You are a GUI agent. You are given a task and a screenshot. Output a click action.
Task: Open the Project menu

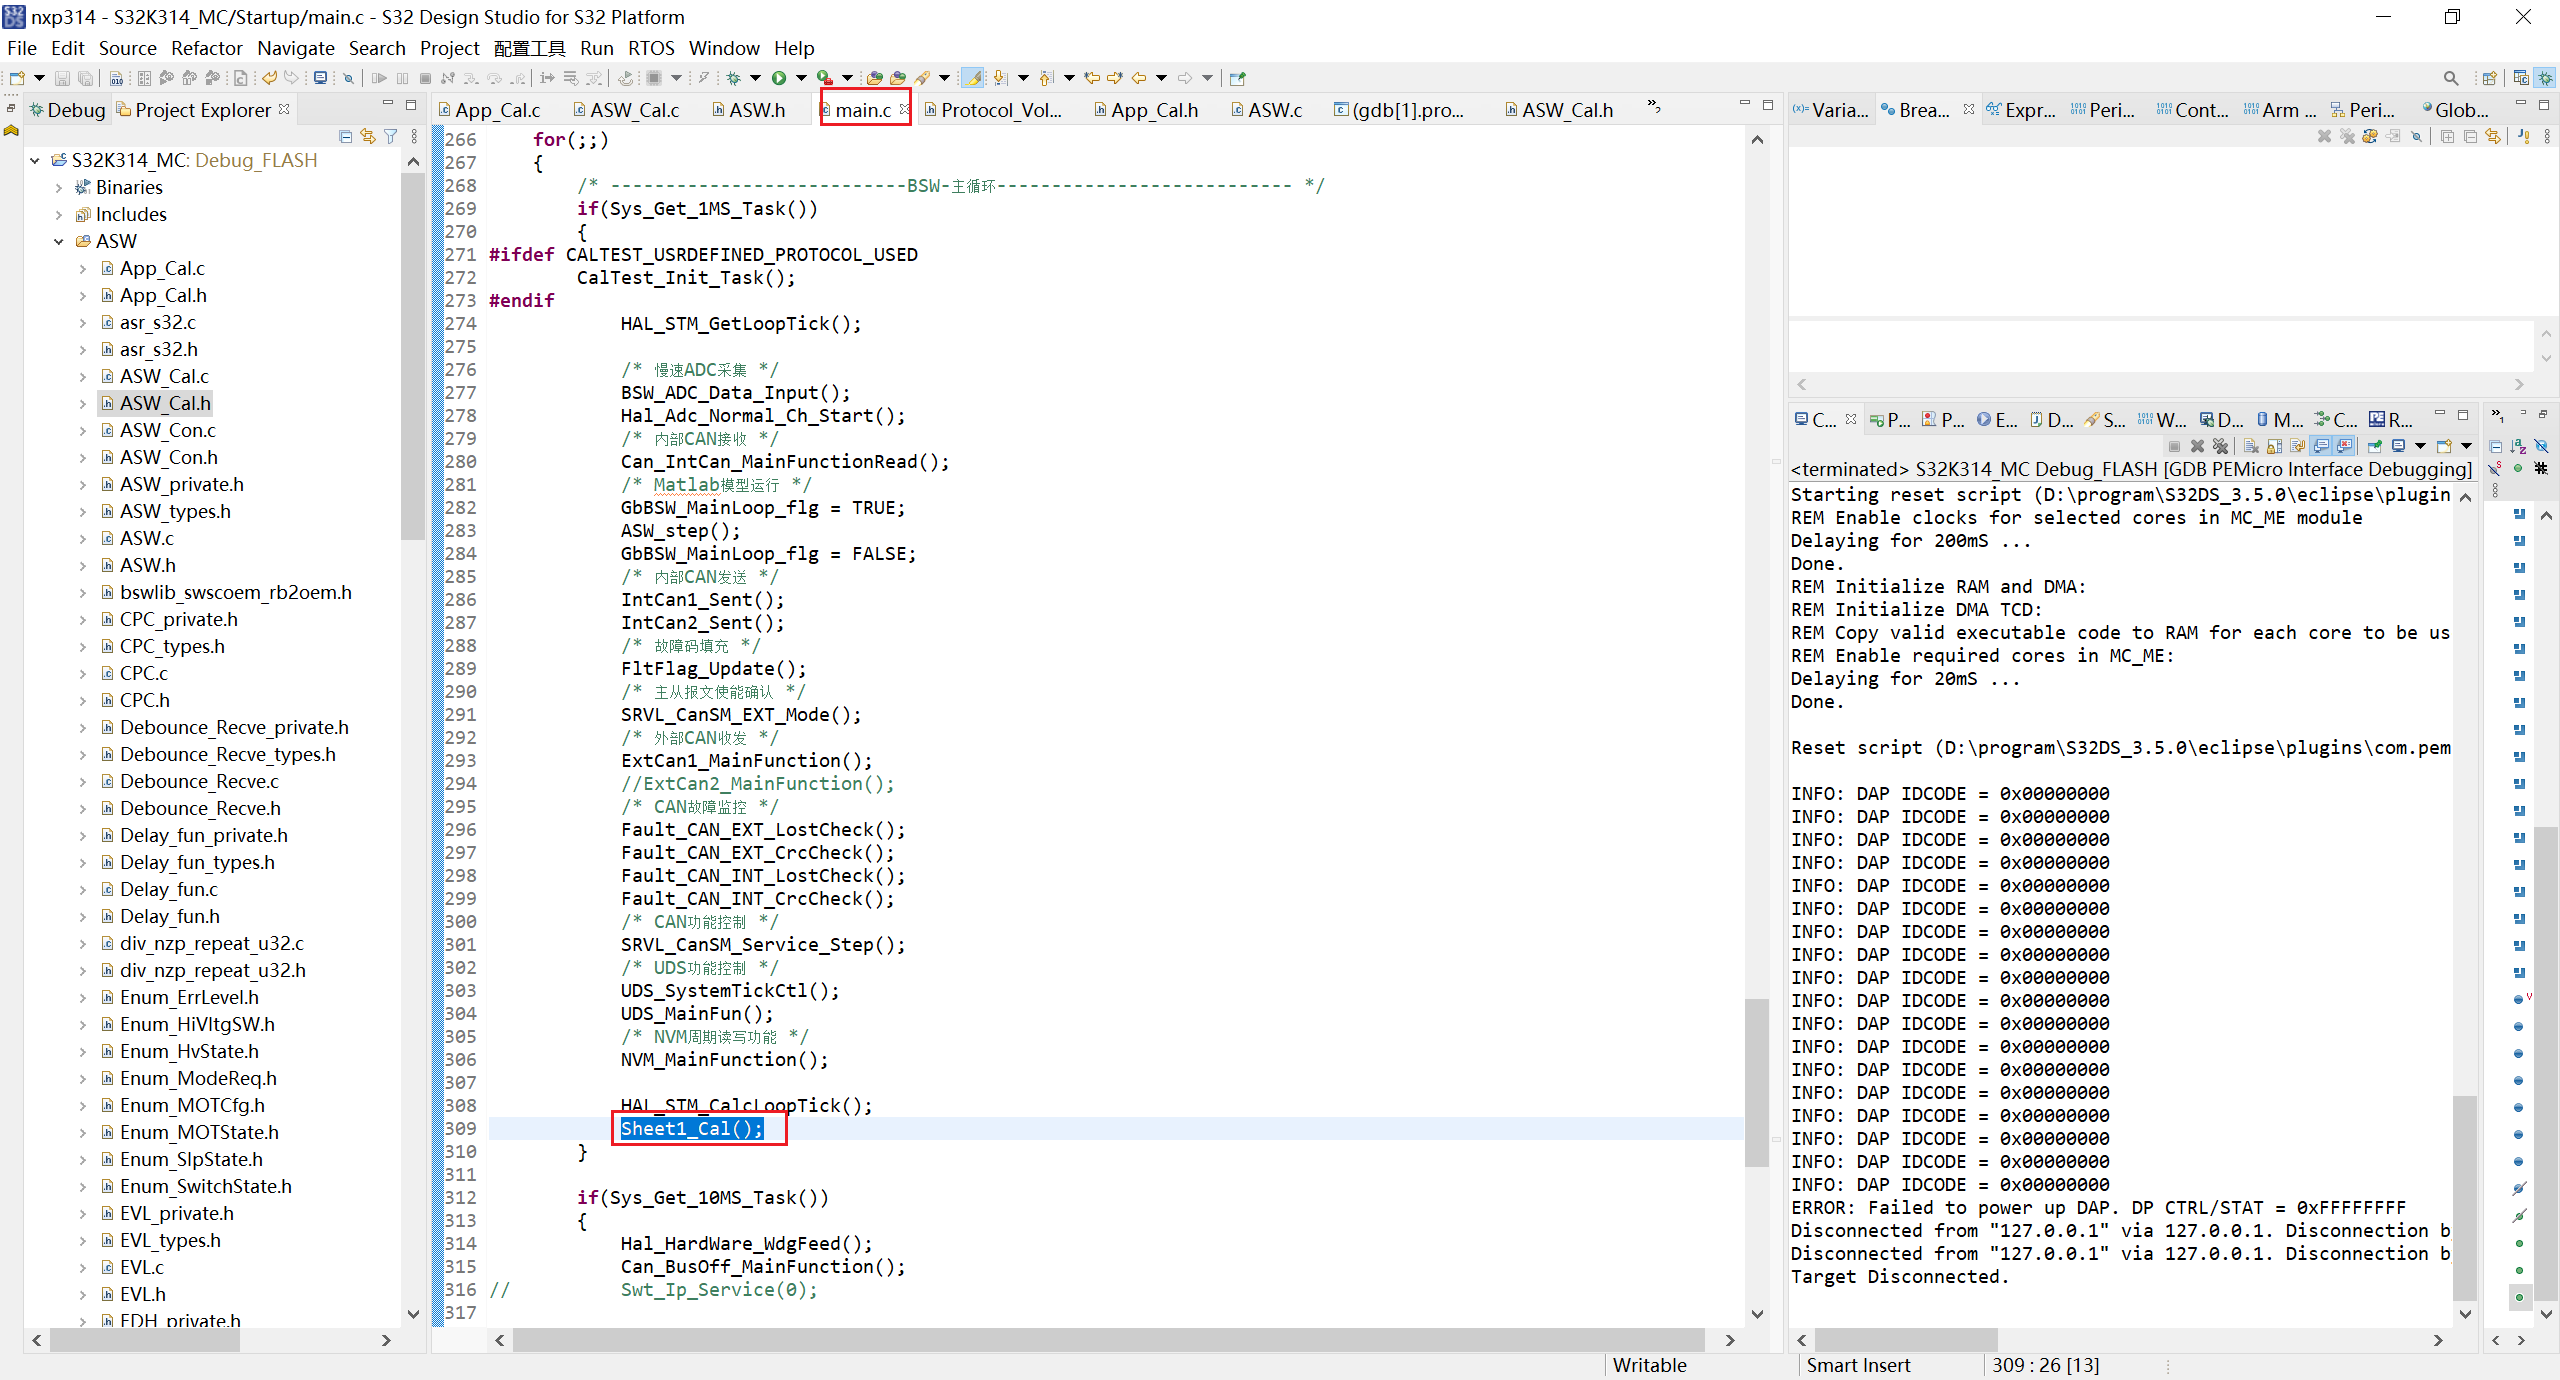449,48
